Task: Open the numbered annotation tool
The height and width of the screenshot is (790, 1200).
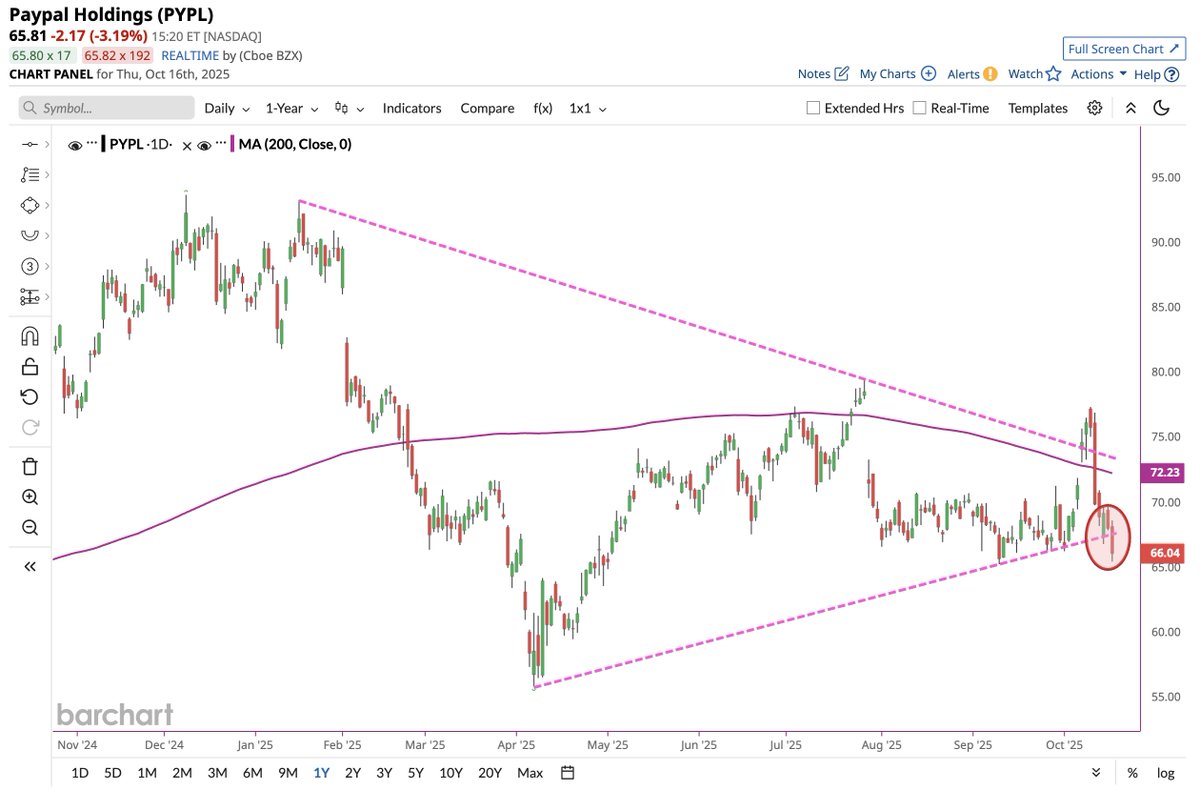Action: (x=29, y=266)
